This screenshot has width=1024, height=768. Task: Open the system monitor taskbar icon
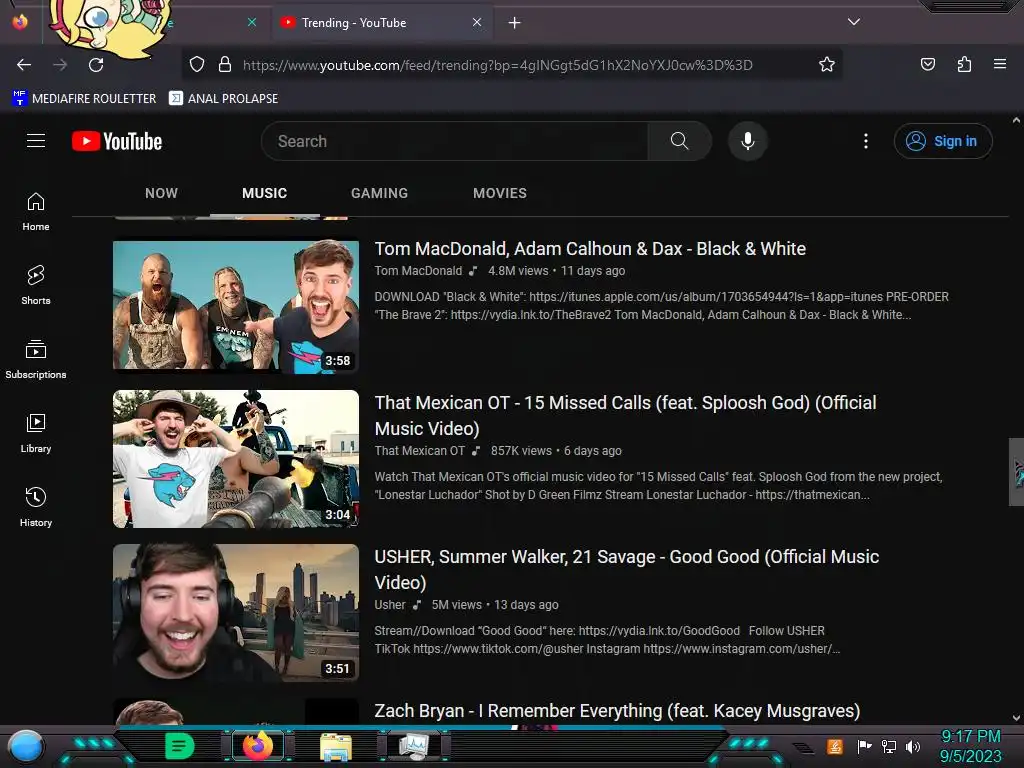pos(414,746)
